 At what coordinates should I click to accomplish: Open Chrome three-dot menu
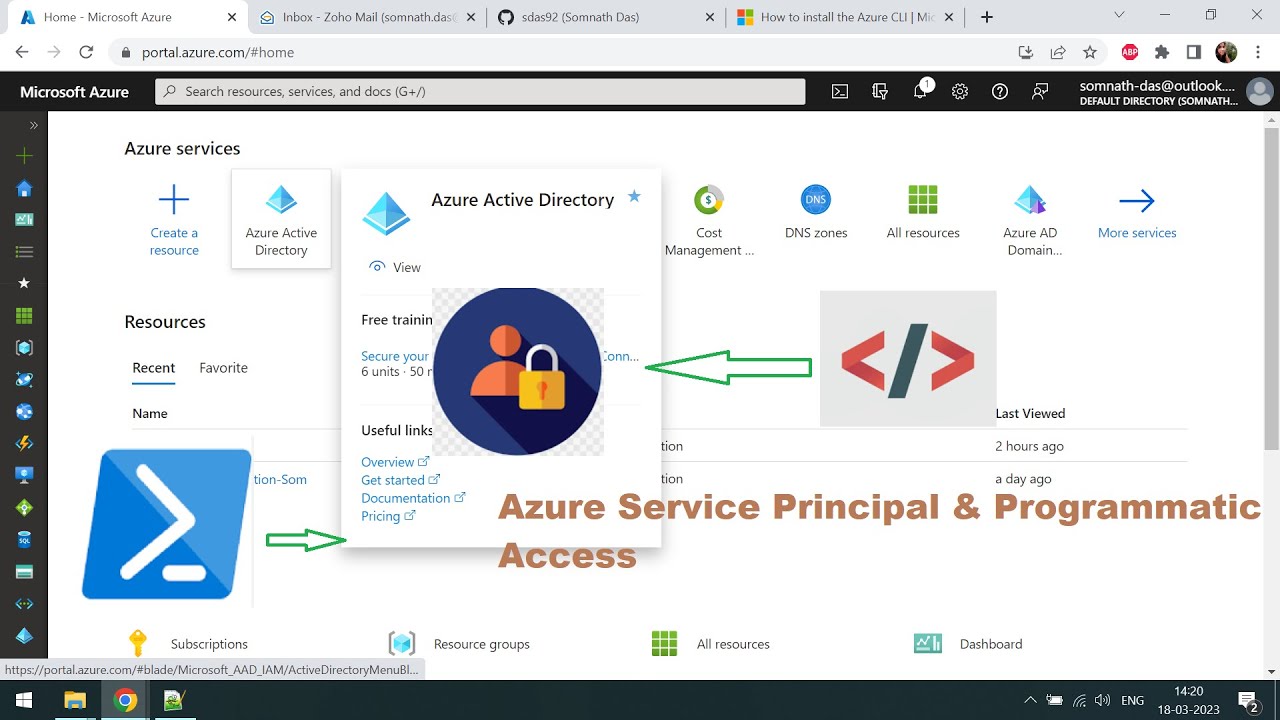coord(1258,52)
